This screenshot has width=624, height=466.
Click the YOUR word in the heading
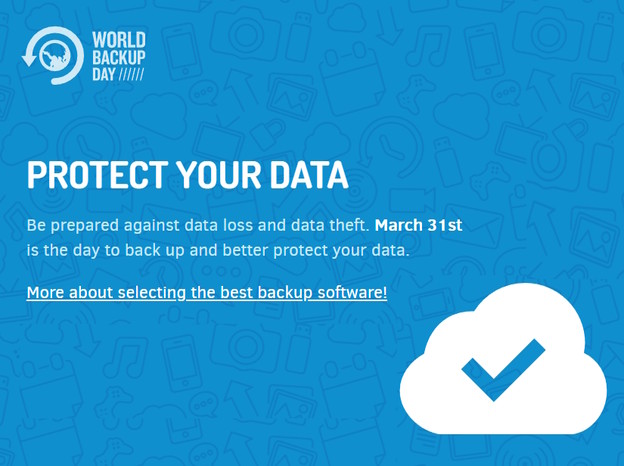[x=217, y=176]
